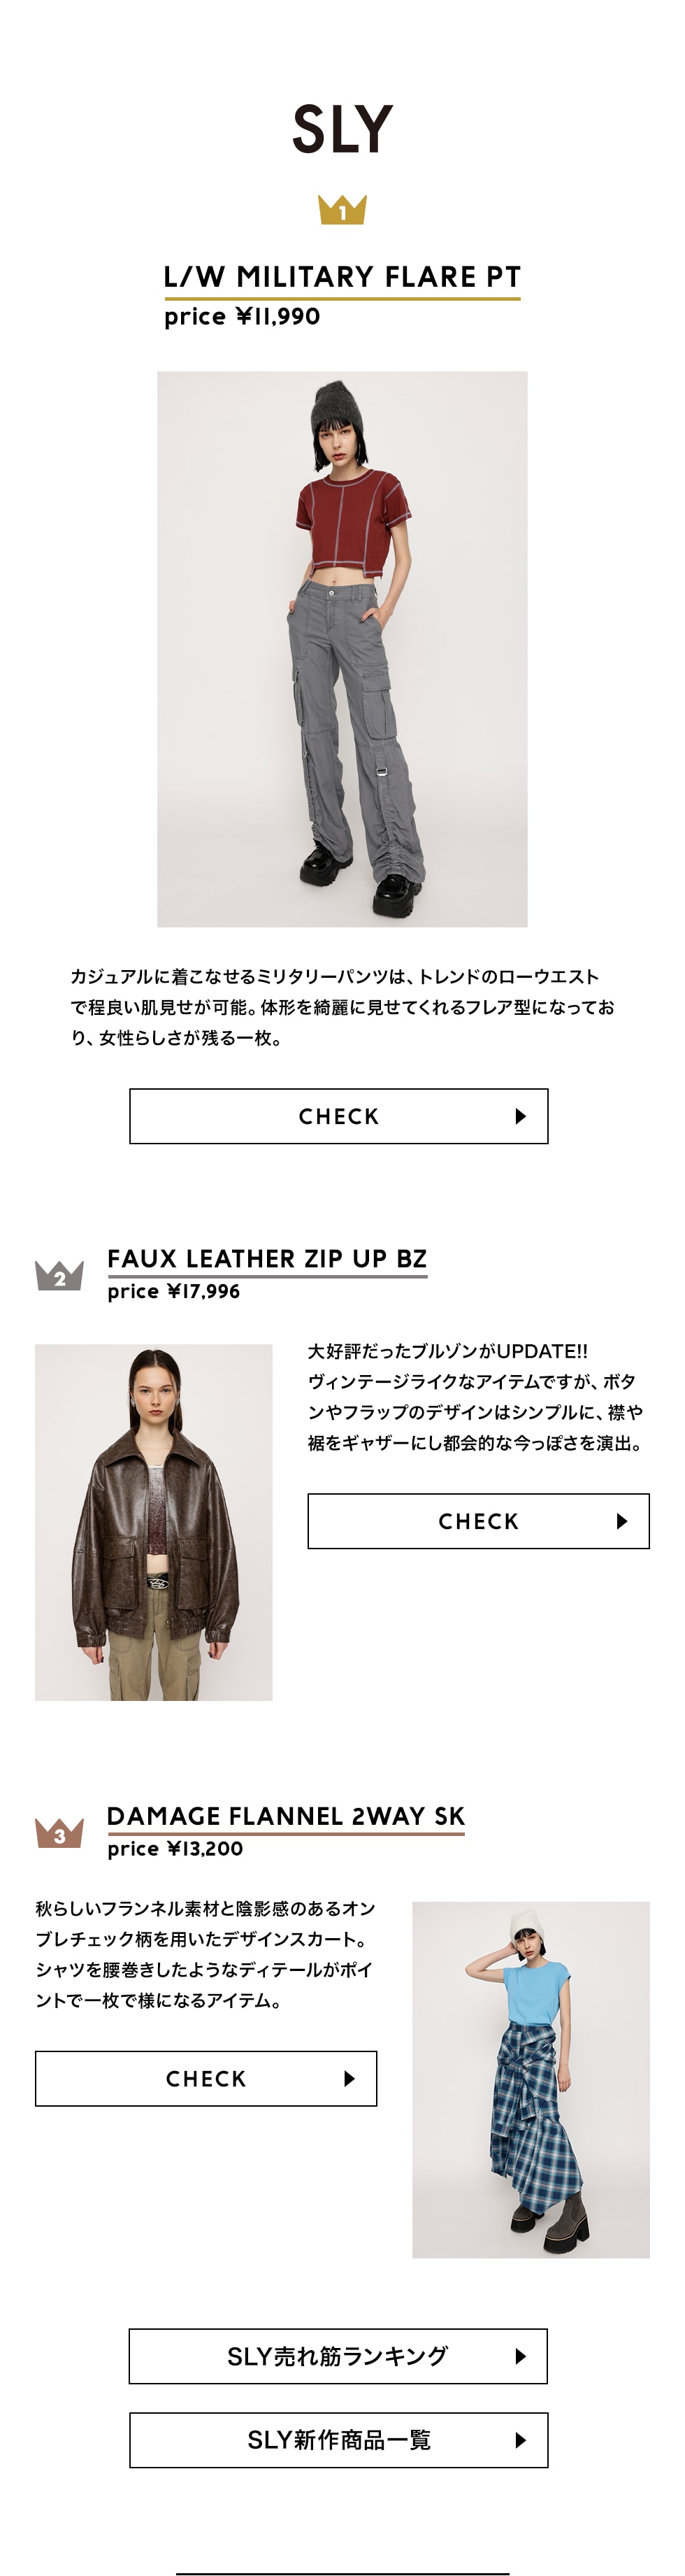685x2576 pixels.
Task: Open SLY新作商品一覧 button
Action: point(338,2440)
